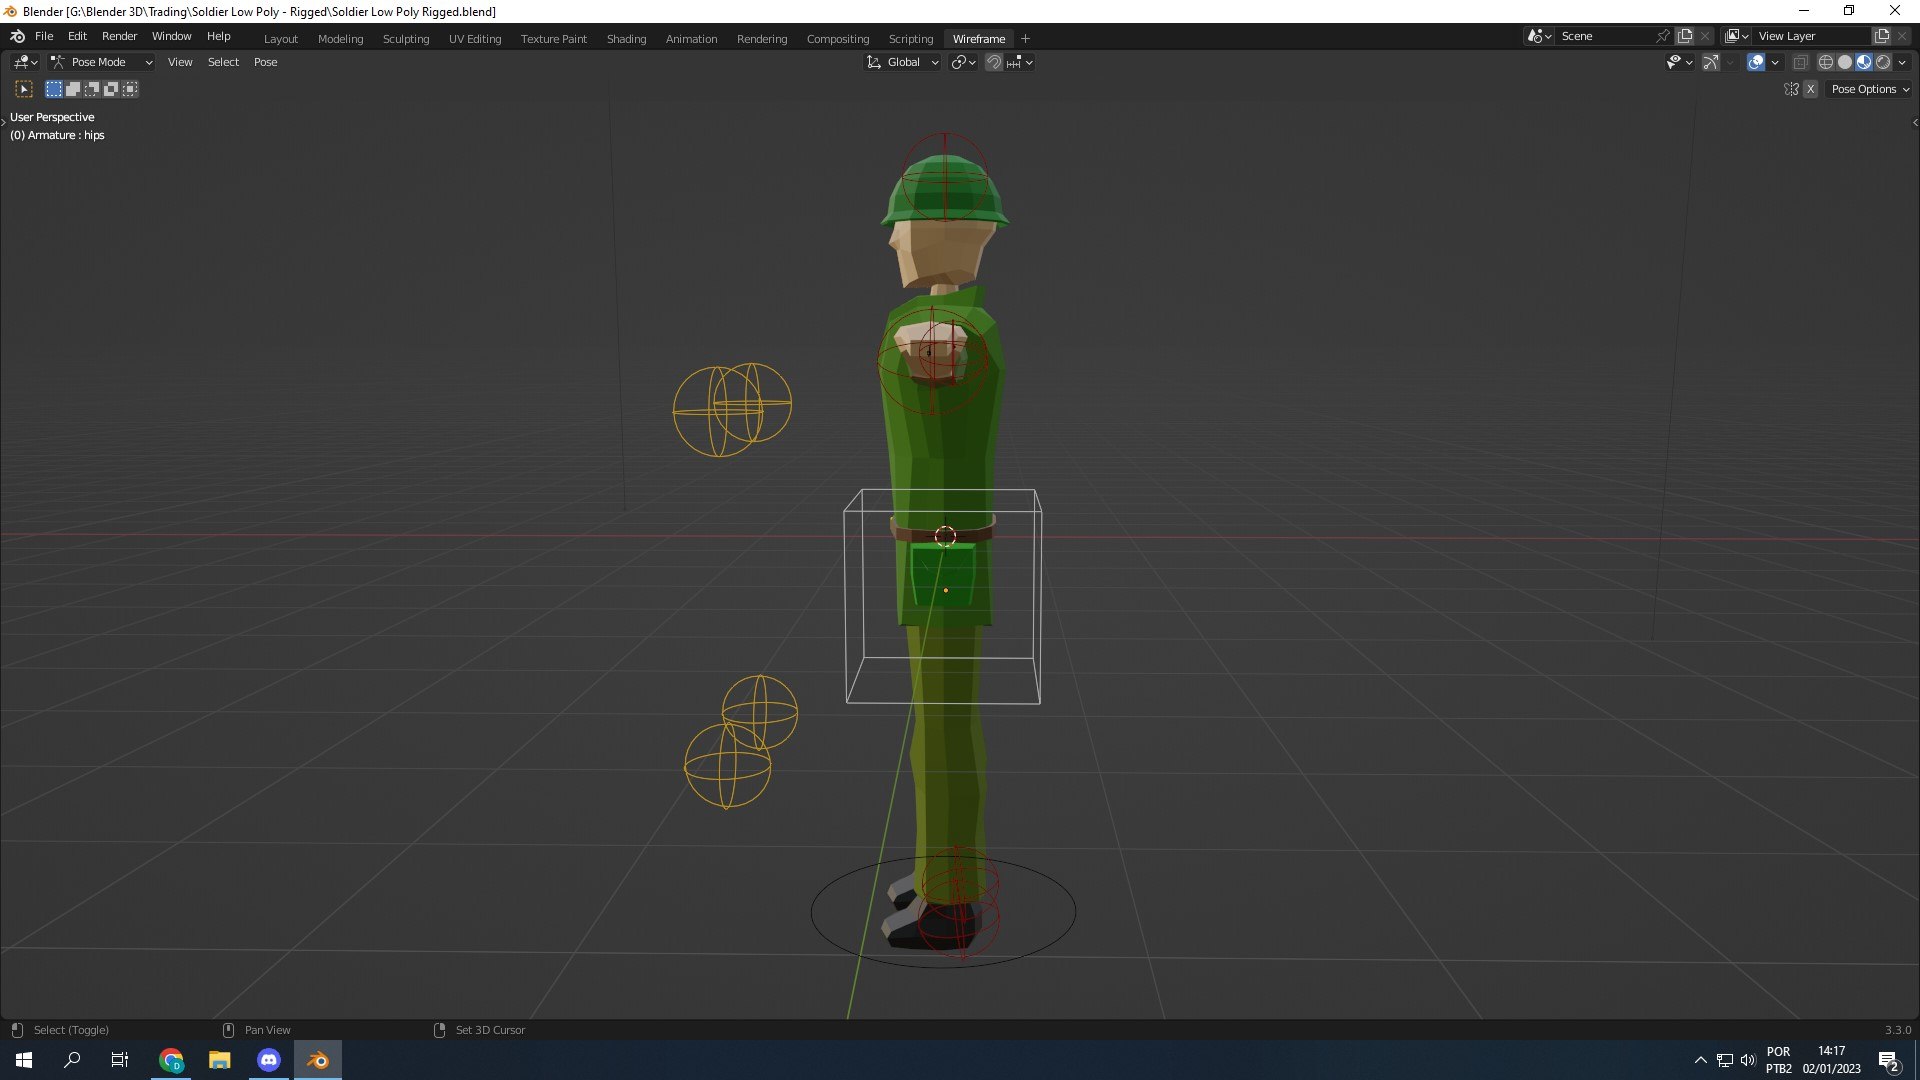The height and width of the screenshot is (1080, 1920).
Task: Switch to Sculpting workspace tab
Action: click(x=405, y=39)
